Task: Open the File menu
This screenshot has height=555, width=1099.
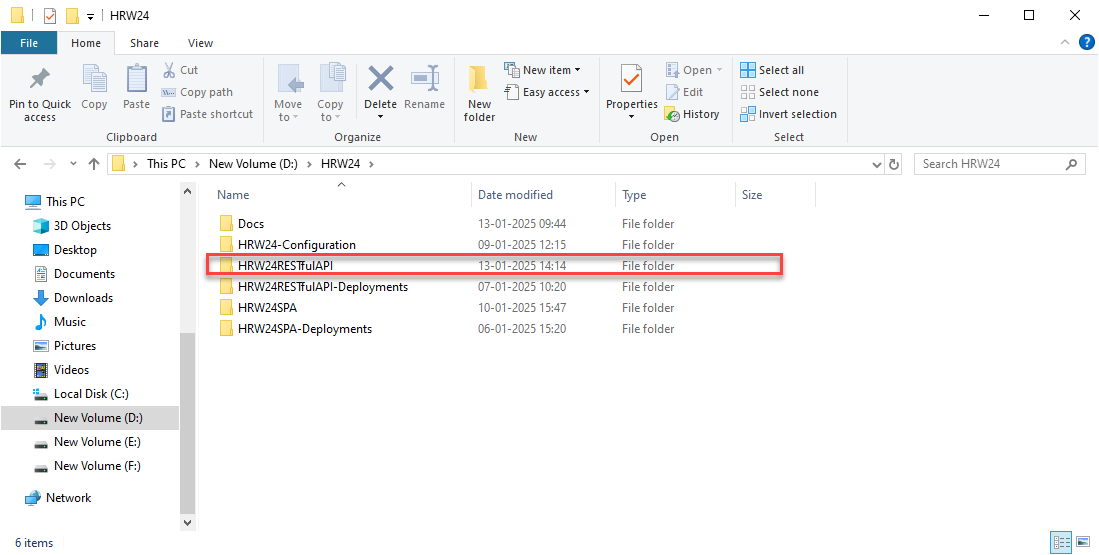Action: [x=29, y=43]
